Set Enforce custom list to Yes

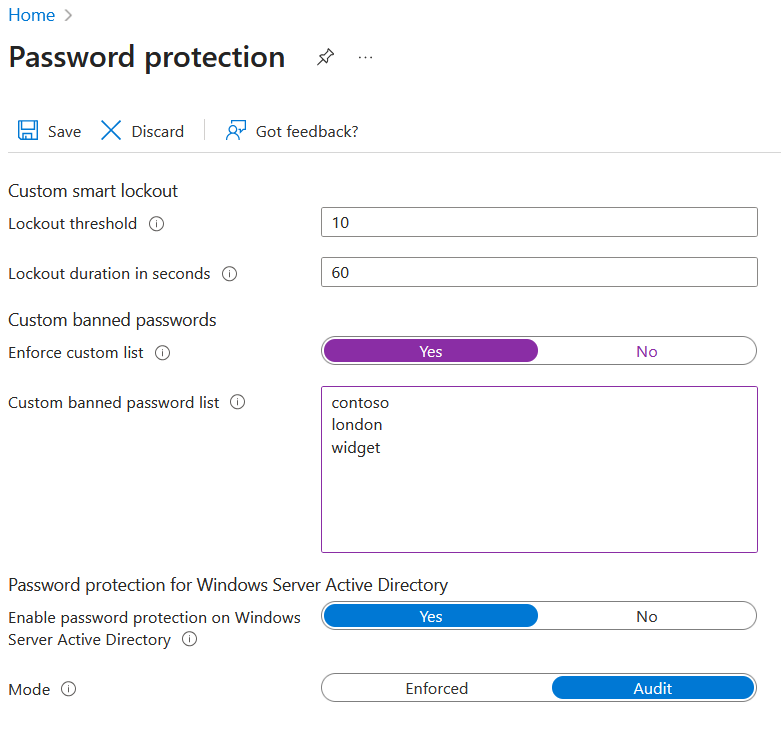tap(431, 351)
